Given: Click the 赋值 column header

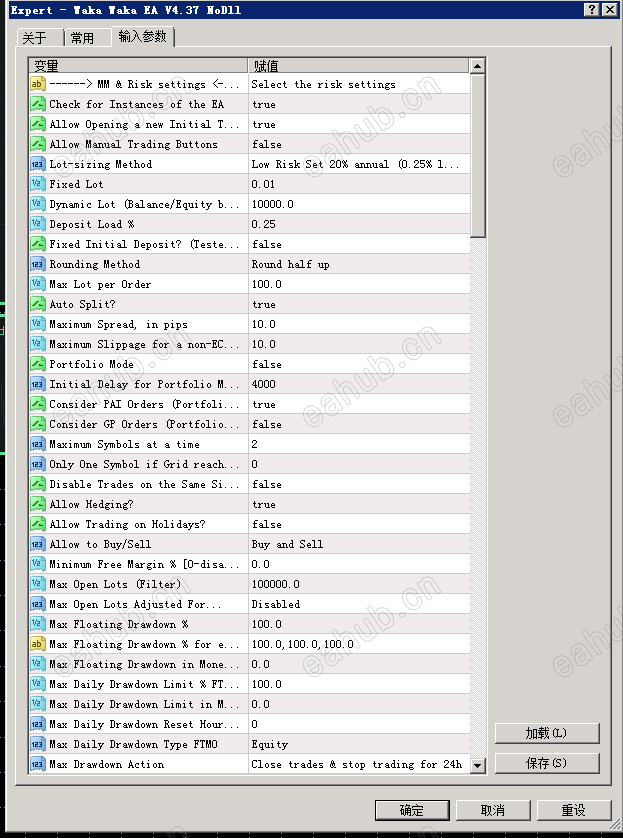Looking at the screenshot, I should (359, 65).
